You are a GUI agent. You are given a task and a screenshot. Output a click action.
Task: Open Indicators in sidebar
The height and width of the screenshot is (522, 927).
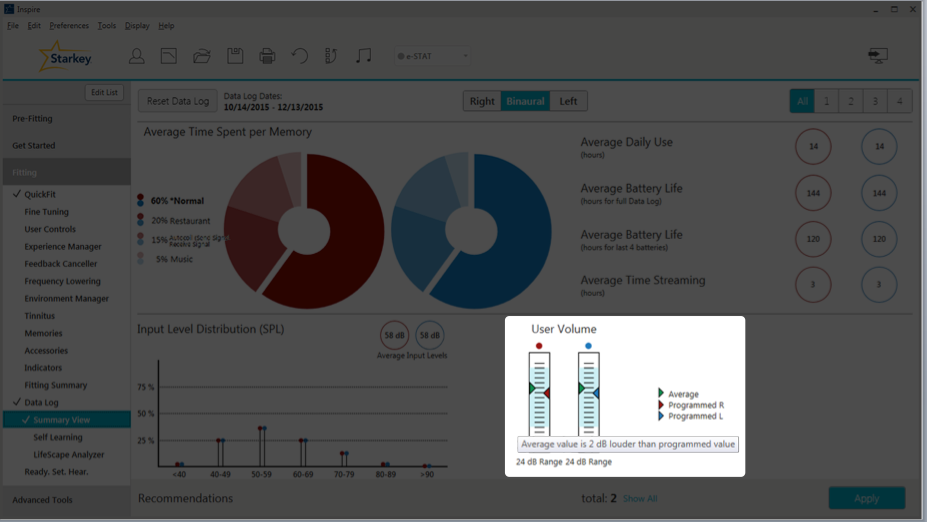click(43, 368)
